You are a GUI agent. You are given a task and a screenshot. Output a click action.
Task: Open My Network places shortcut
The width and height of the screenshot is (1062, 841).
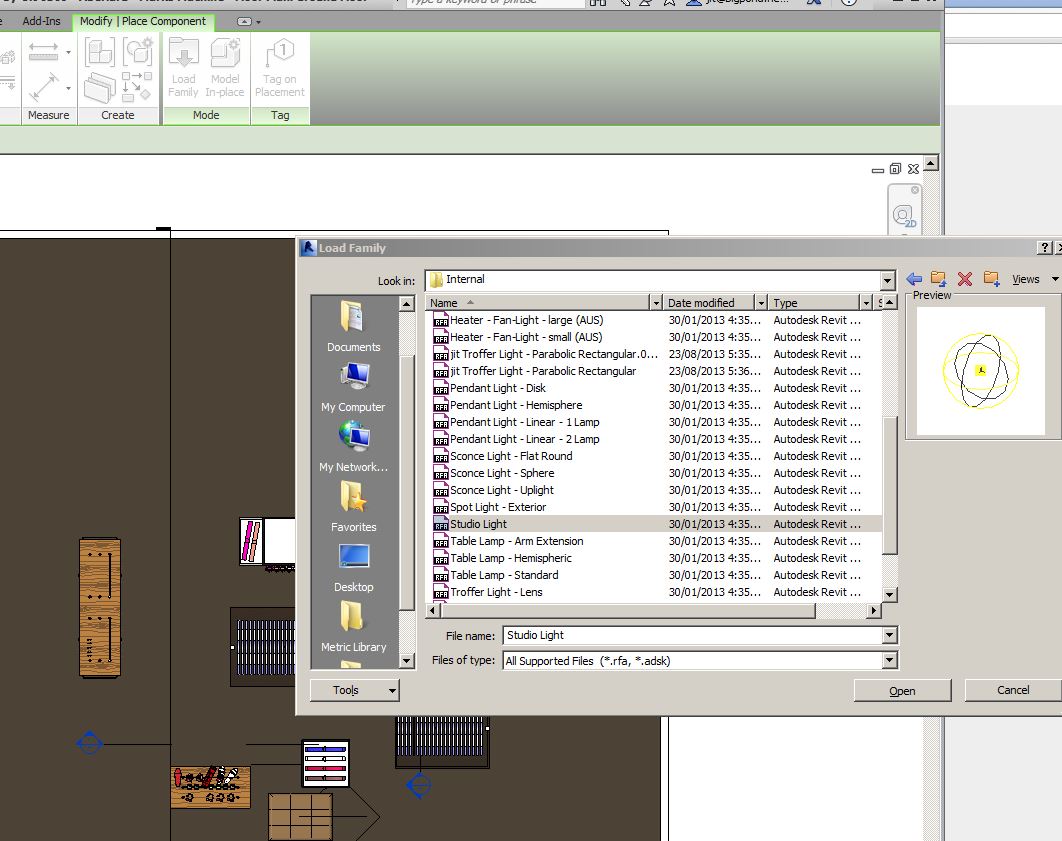(x=354, y=447)
